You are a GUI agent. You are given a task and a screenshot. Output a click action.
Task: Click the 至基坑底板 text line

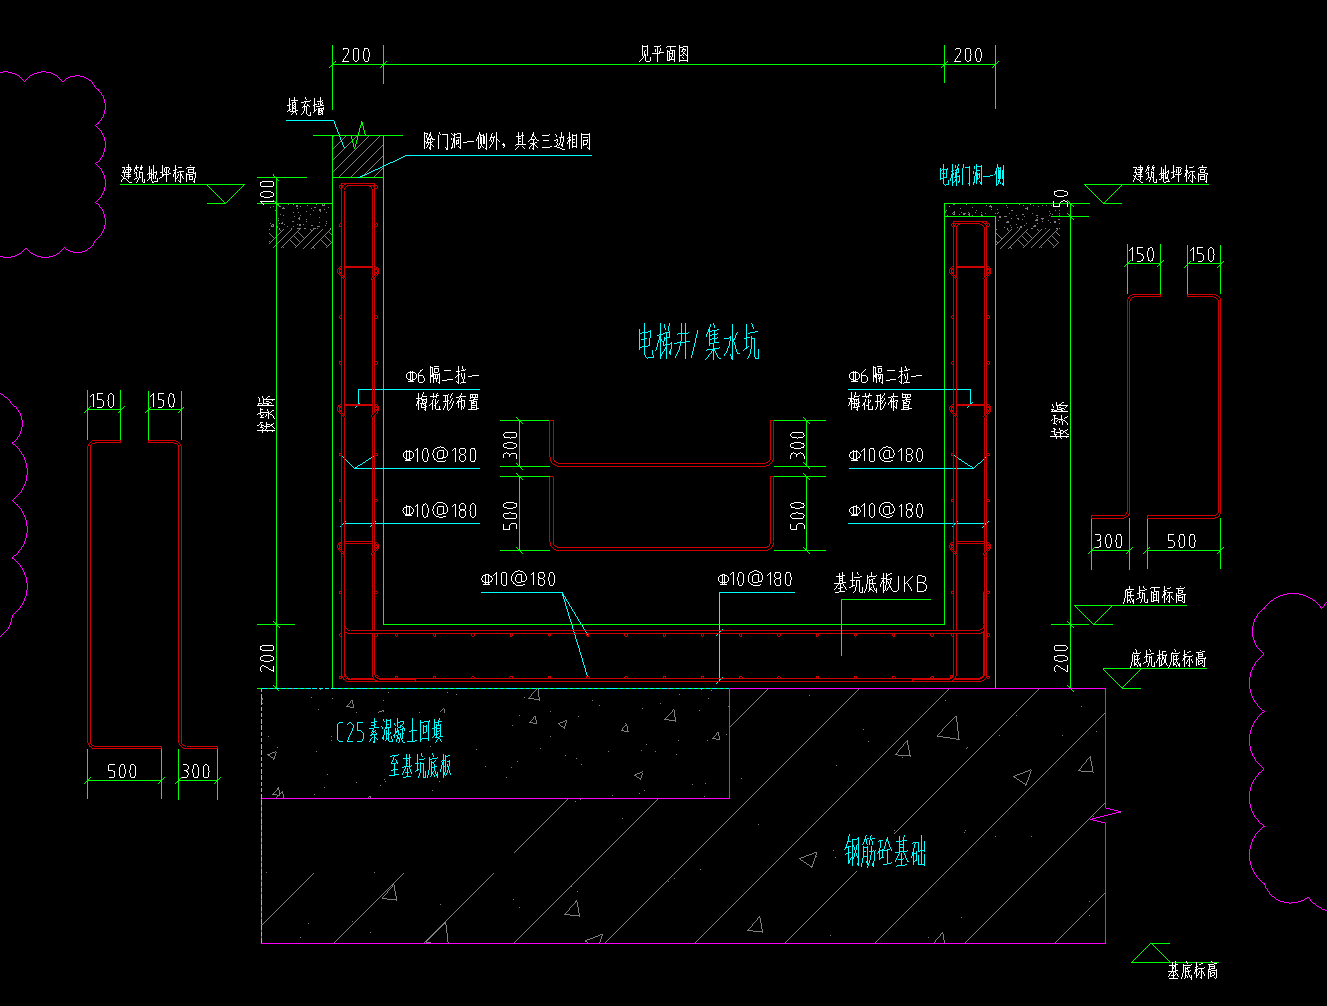click(x=420, y=766)
